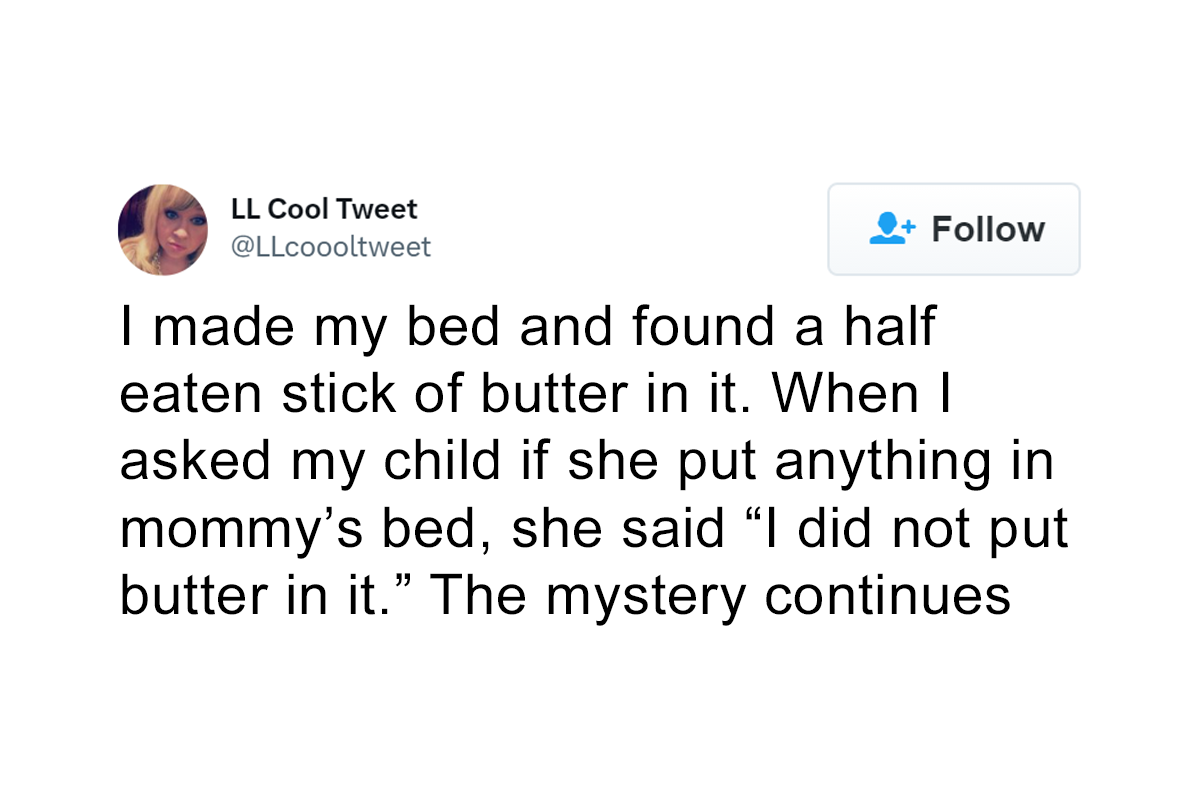Click the display name LL Cool Tweet
The height and width of the screenshot is (800, 1200).
point(326,208)
